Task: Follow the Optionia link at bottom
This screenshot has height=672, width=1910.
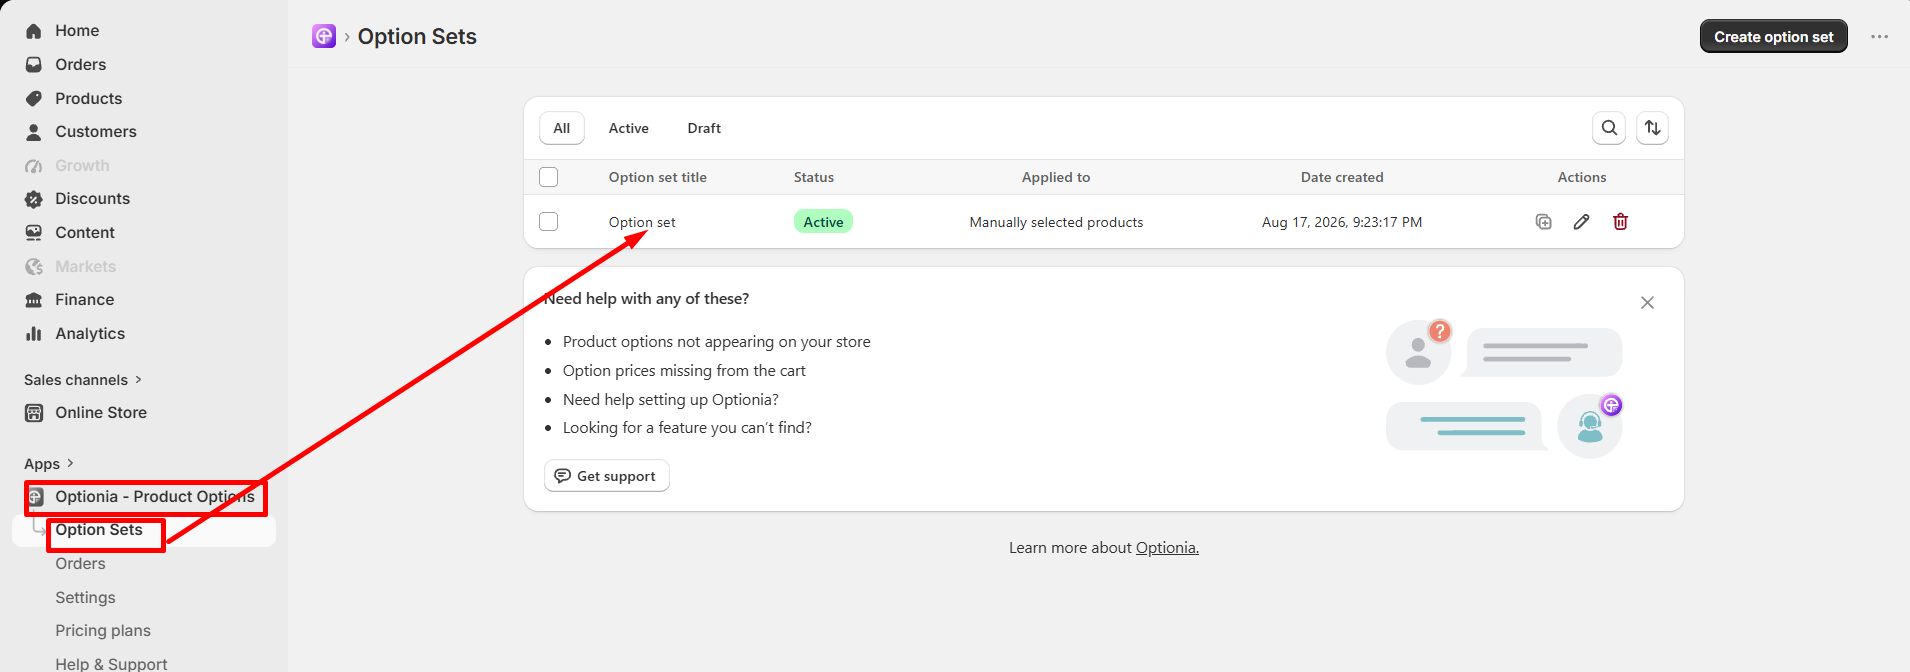Action: [1167, 548]
